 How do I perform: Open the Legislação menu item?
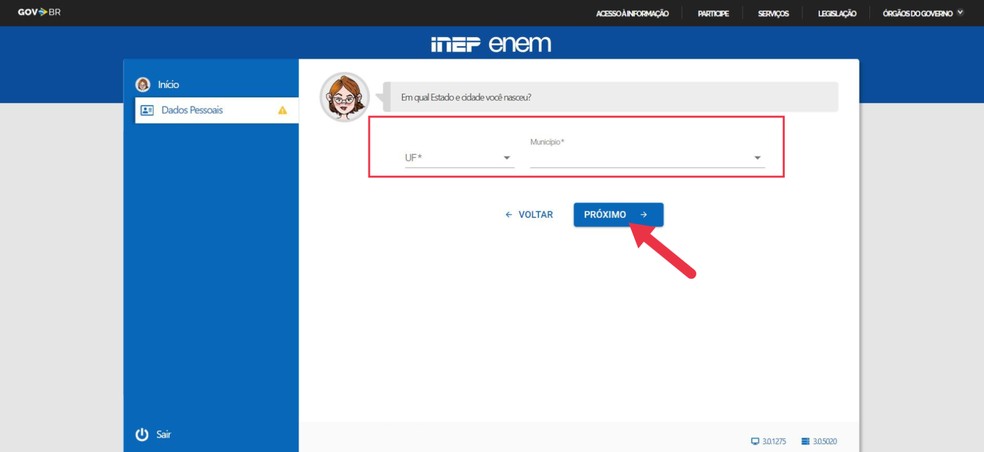(x=837, y=13)
